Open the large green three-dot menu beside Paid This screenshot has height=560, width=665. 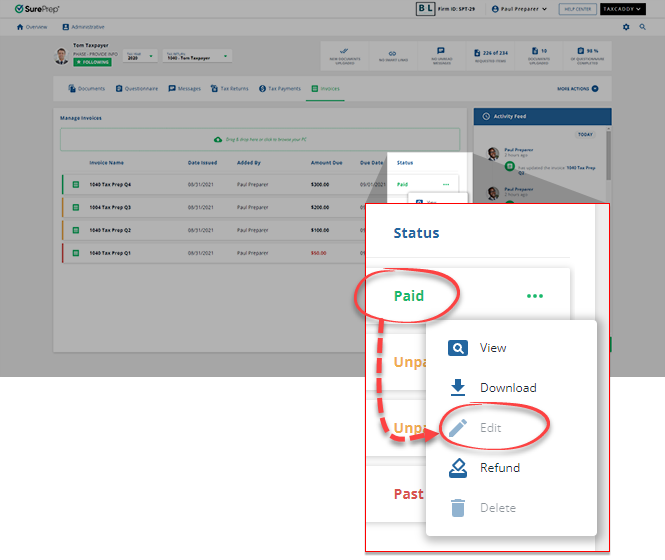point(535,296)
